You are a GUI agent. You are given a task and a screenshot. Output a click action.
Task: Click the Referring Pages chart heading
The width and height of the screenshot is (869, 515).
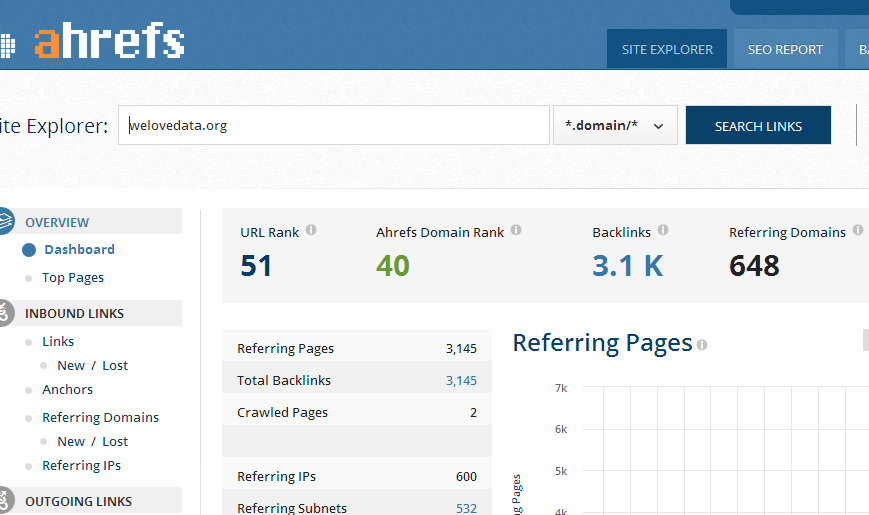pyautogui.click(x=602, y=343)
